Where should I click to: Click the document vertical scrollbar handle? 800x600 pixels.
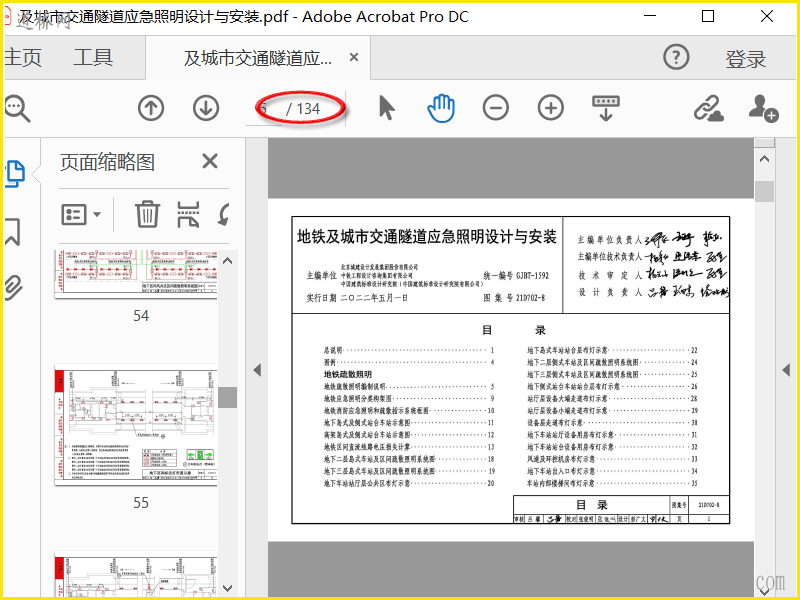[764, 191]
